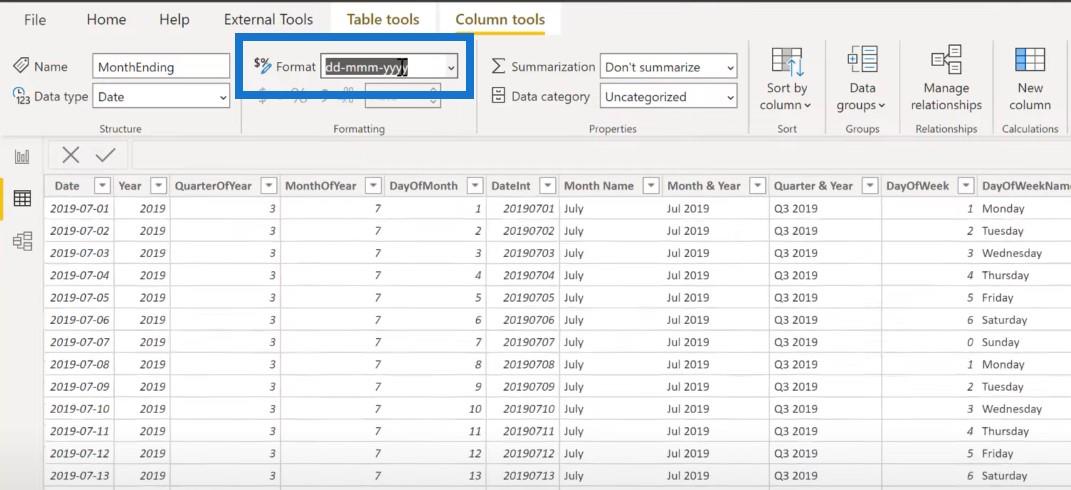This screenshot has height=490, width=1071.
Task: Select the DayOfWeekName column header
Action: point(1026,186)
